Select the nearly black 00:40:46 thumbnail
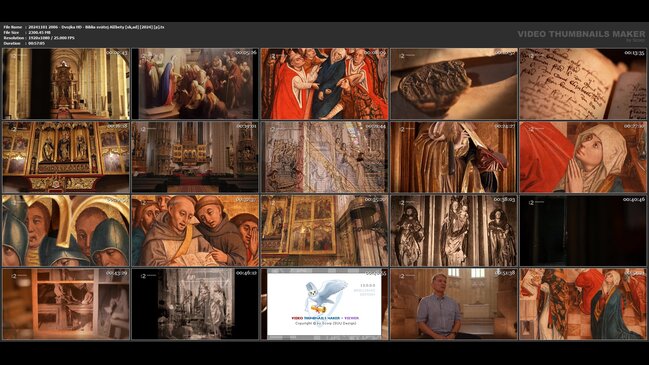The image size is (649, 365). [583, 231]
